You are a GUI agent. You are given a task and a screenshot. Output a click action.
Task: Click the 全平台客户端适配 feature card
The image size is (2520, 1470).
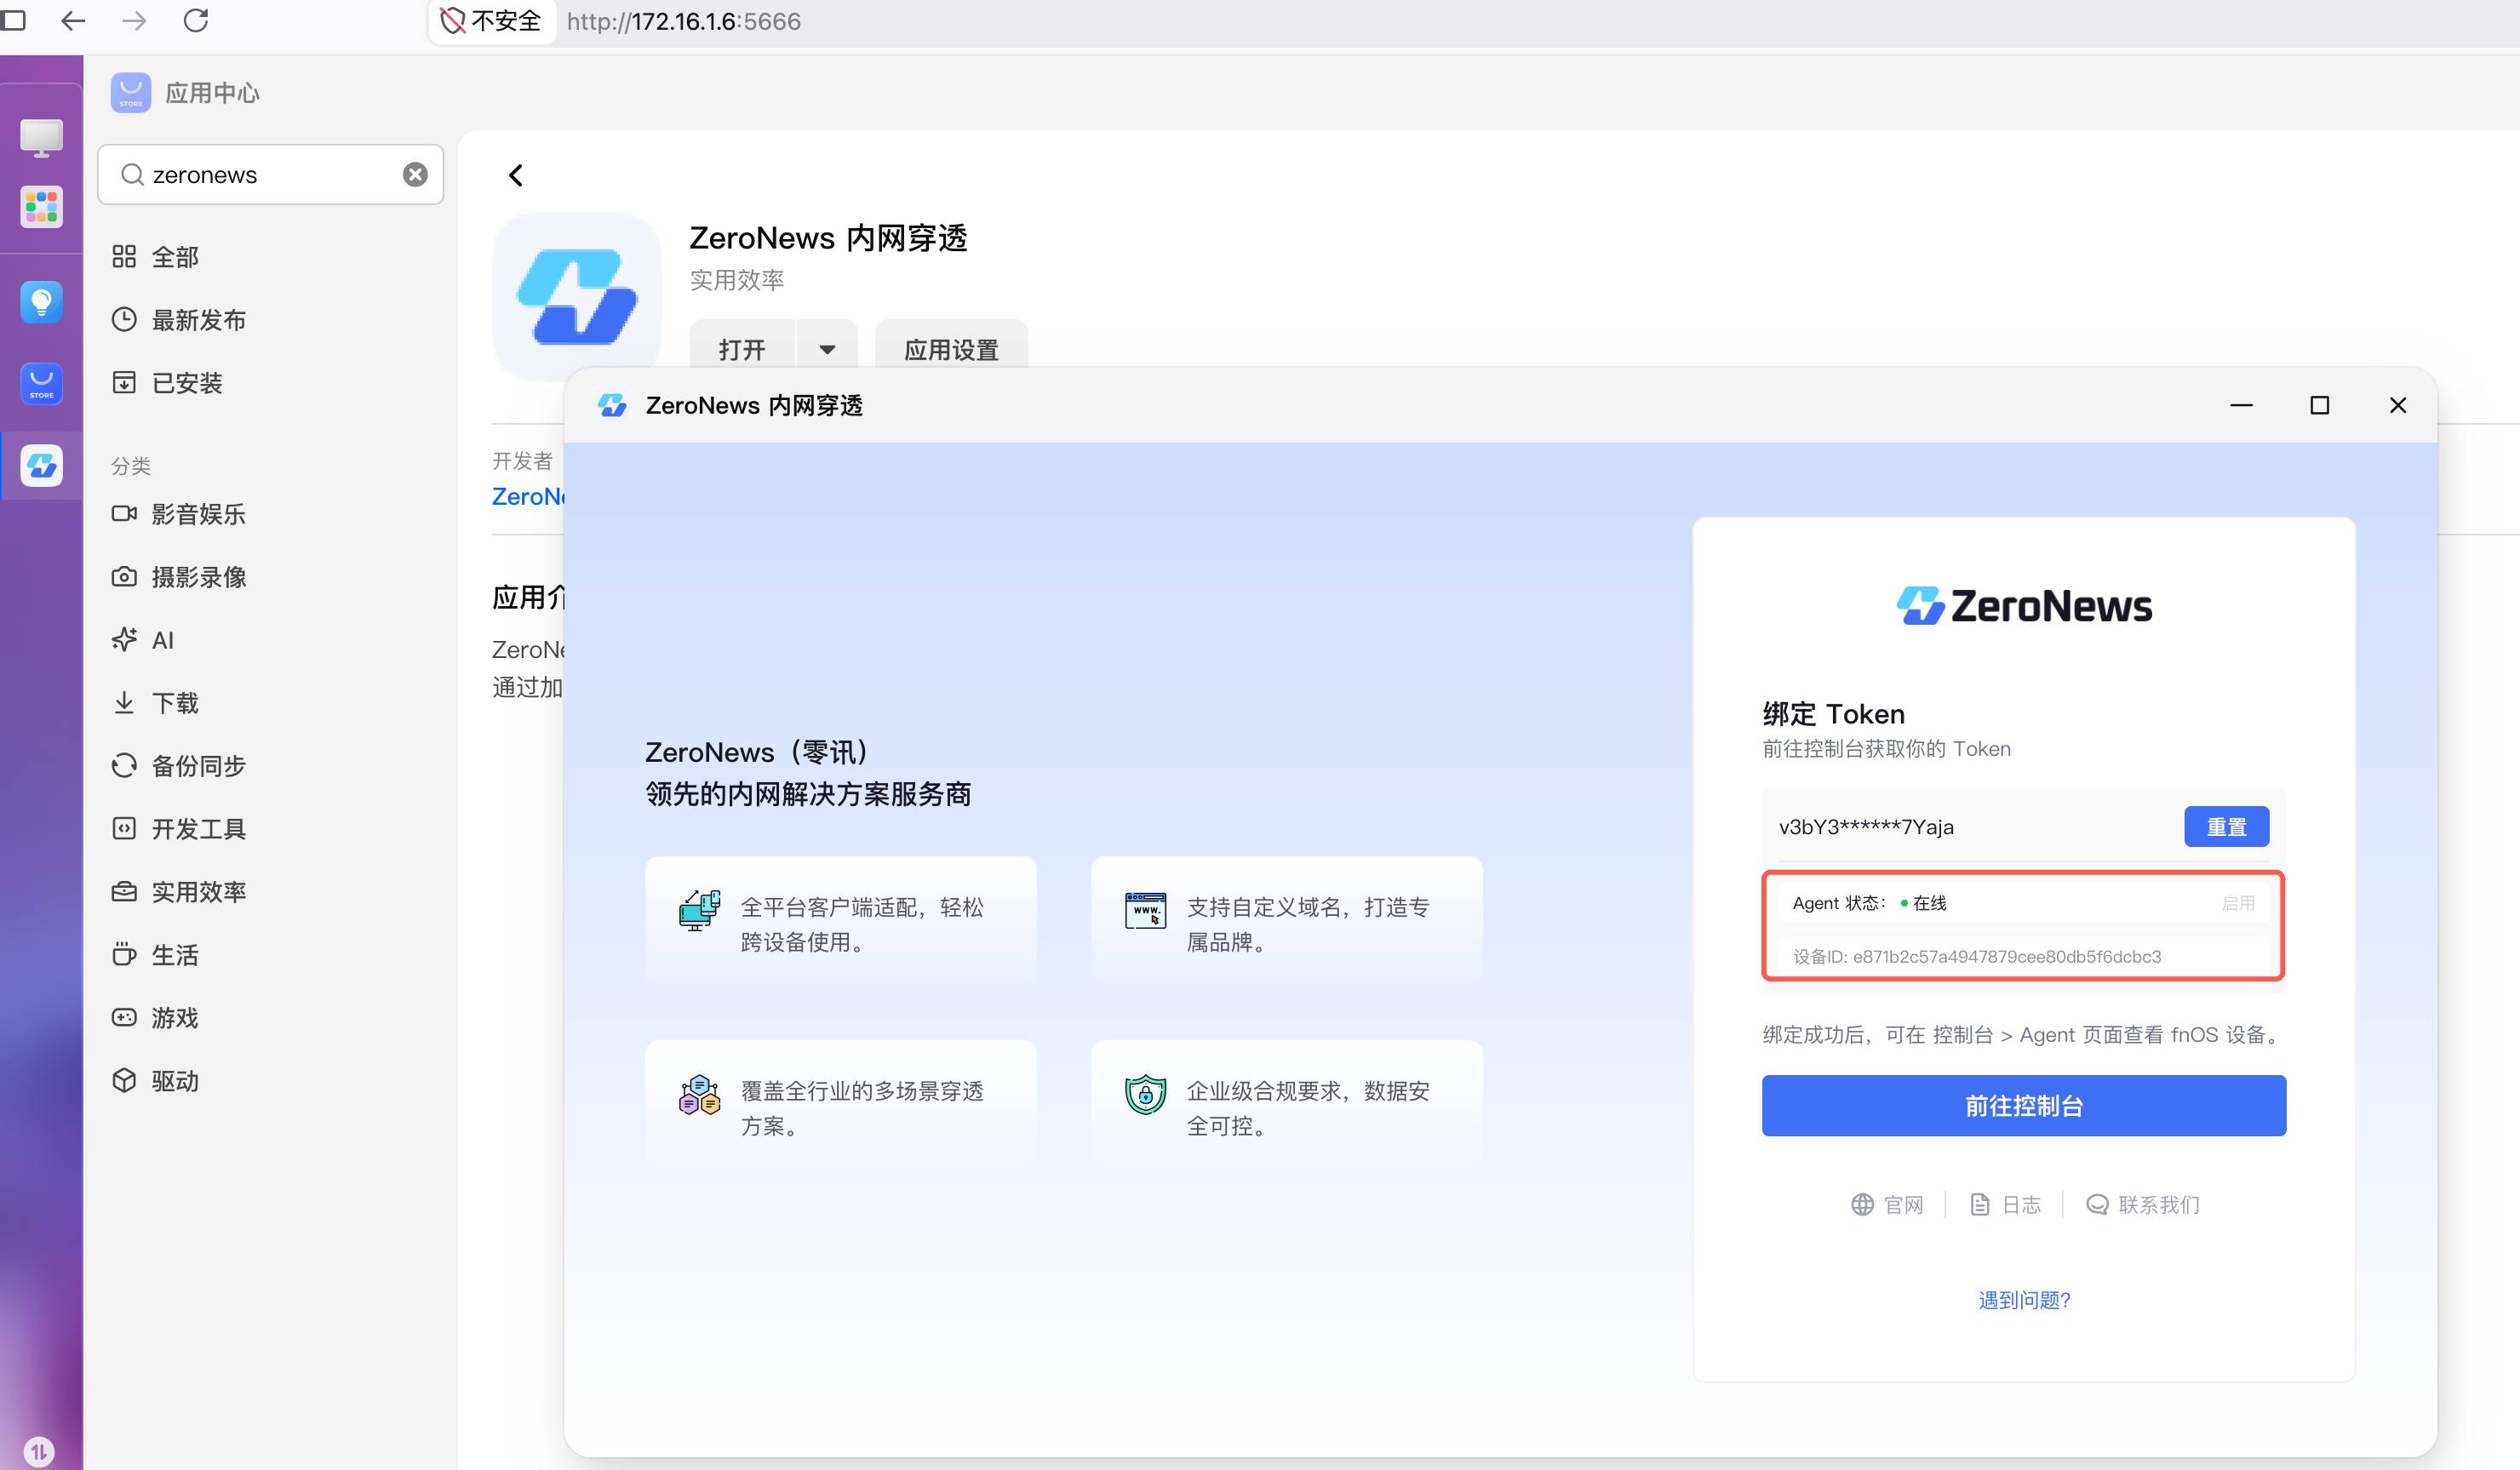(840, 923)
